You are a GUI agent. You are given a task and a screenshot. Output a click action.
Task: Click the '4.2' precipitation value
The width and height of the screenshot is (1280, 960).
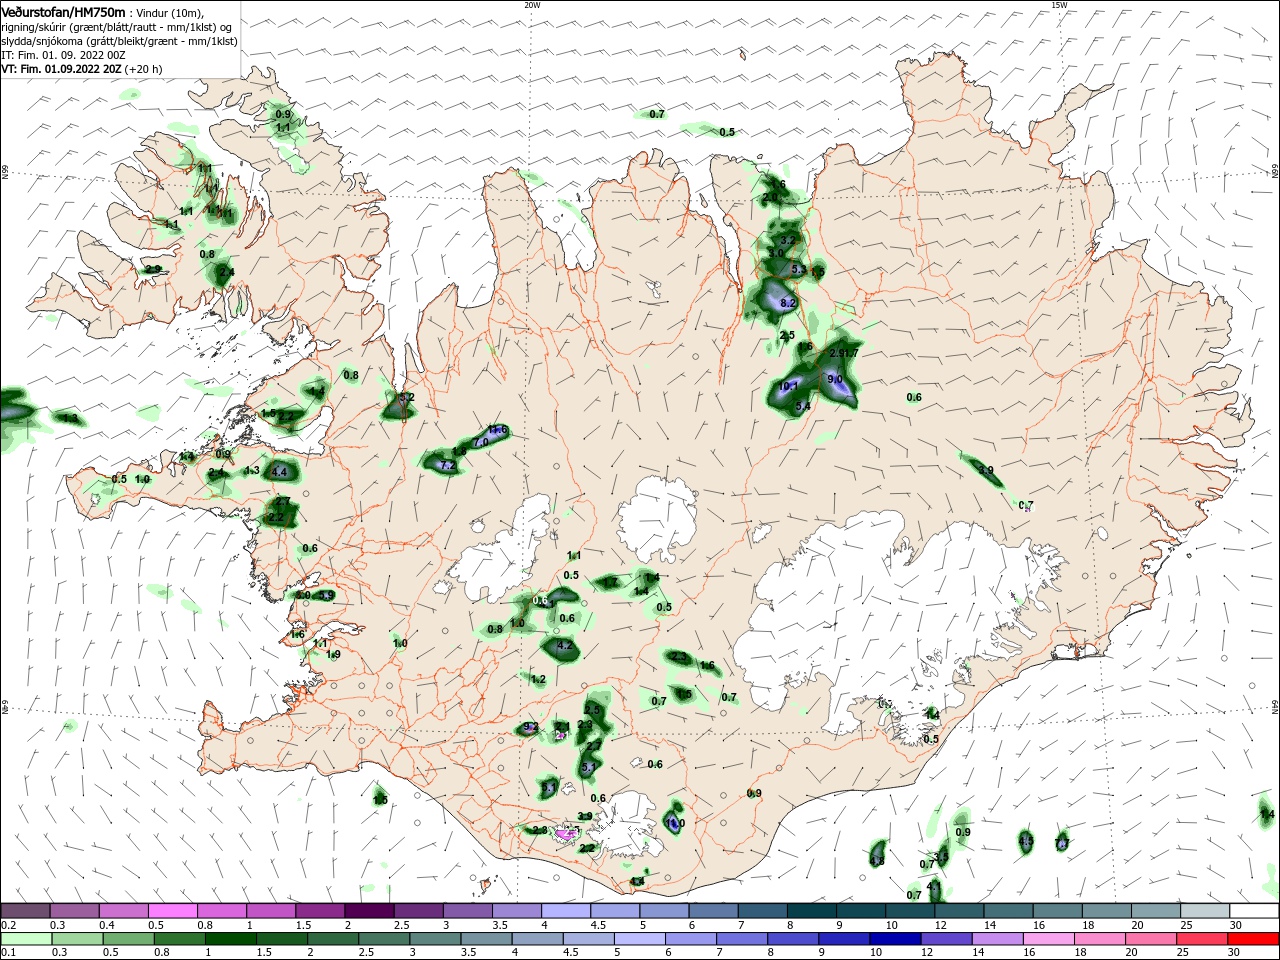coord(564,646)
